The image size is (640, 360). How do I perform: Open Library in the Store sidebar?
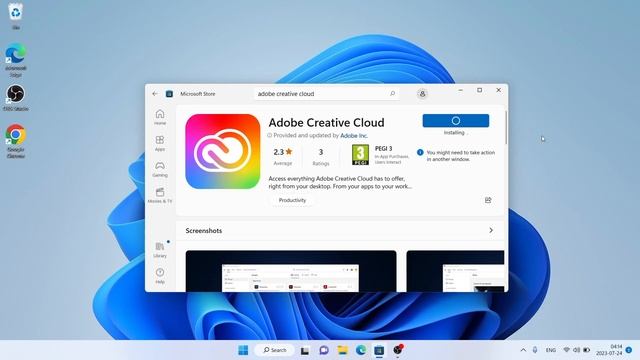(x=160, y=250)
